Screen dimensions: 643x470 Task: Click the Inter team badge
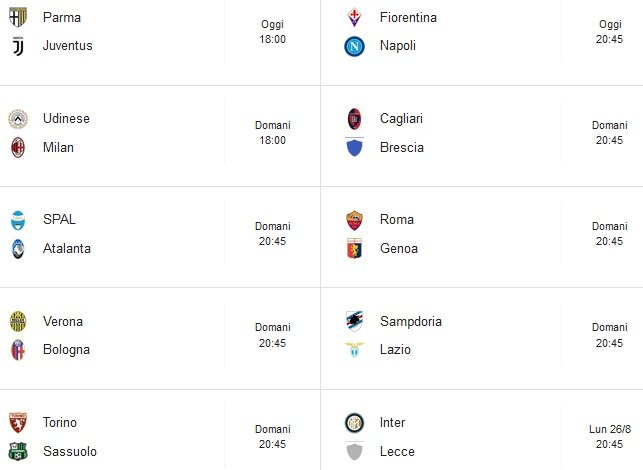355,422
